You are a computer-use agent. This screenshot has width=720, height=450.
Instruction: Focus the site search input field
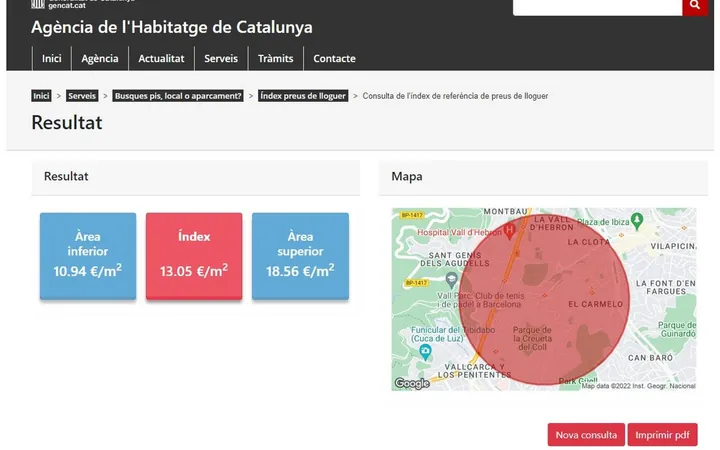click(x=597, y=7)
